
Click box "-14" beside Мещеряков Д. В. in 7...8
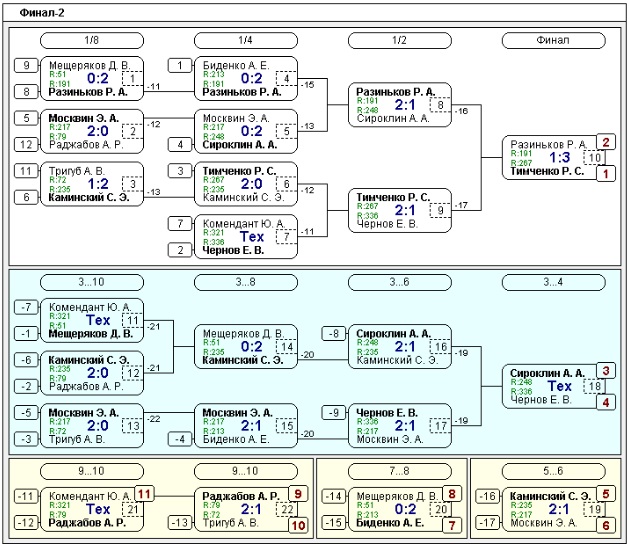pos(334,497)
